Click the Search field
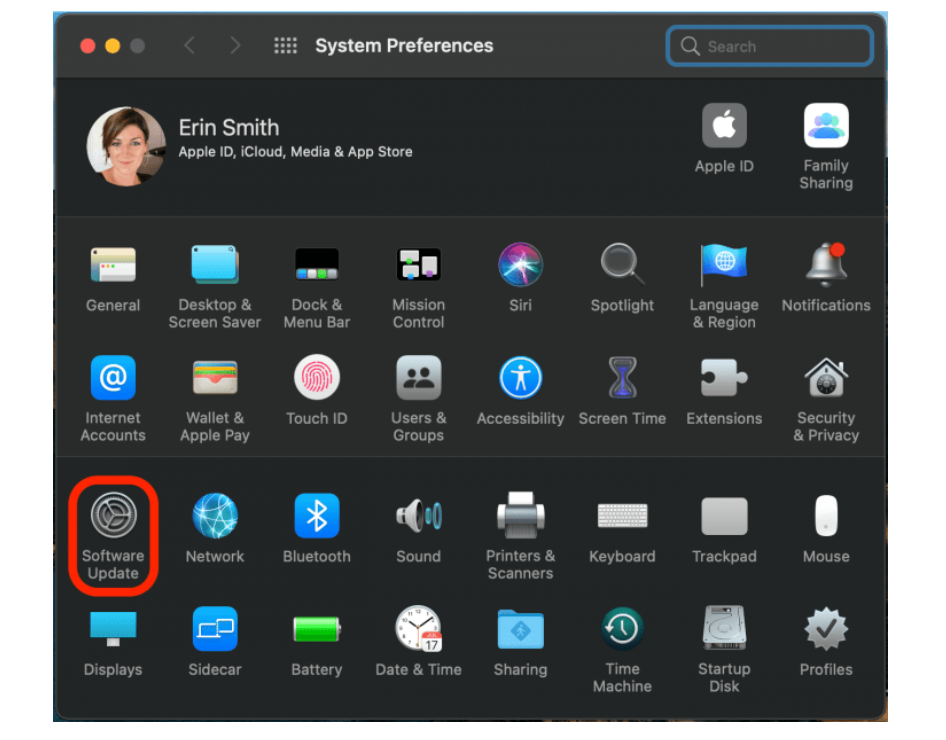 point(770,46)
